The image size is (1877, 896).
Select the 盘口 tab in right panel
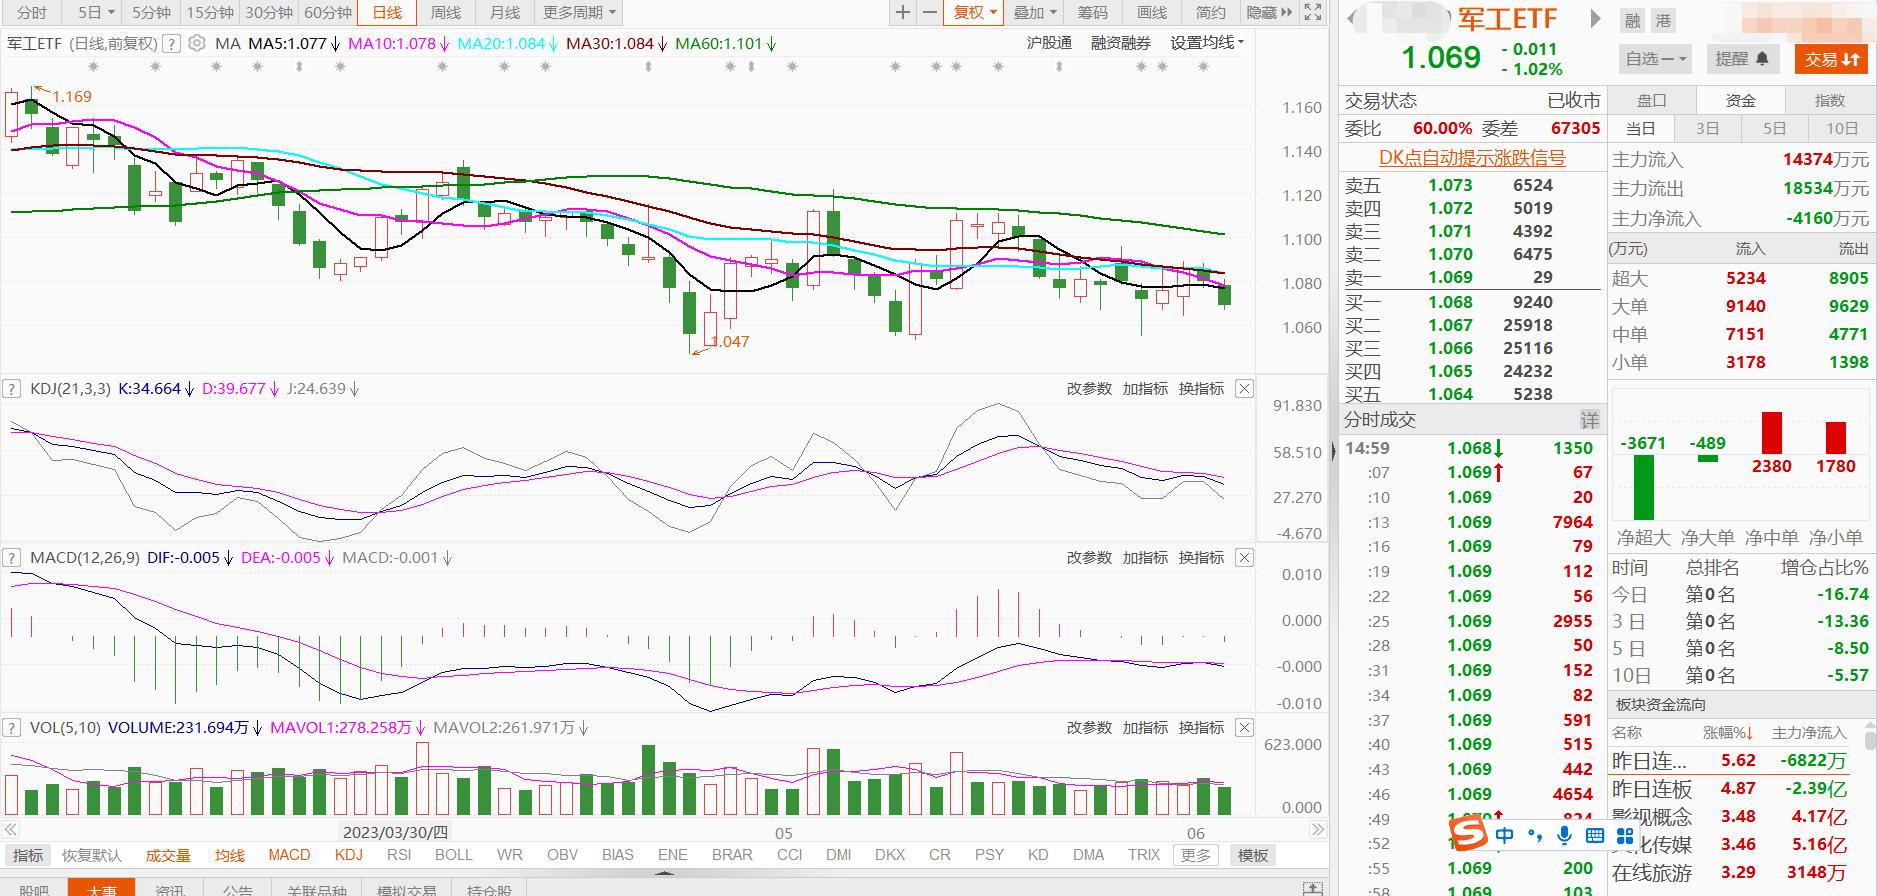click(1651, 100)
